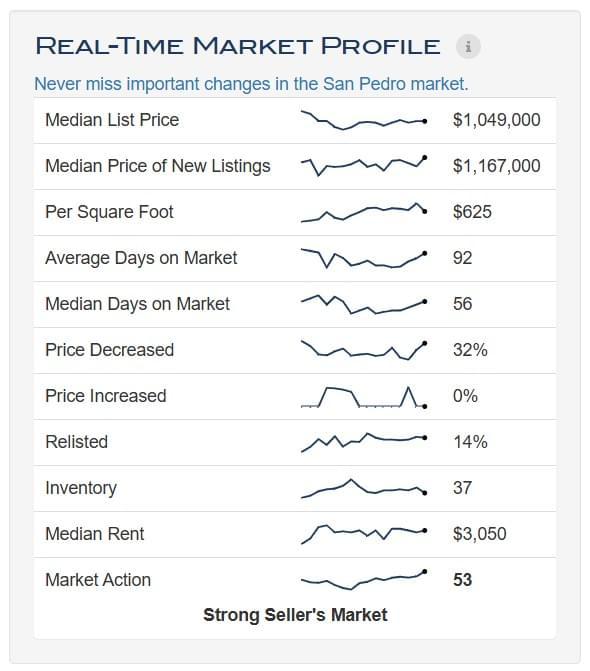This screenshot has height=671, width=590.
Task: Click the Strong Seller's Market label
Action: tap(295, 615)
